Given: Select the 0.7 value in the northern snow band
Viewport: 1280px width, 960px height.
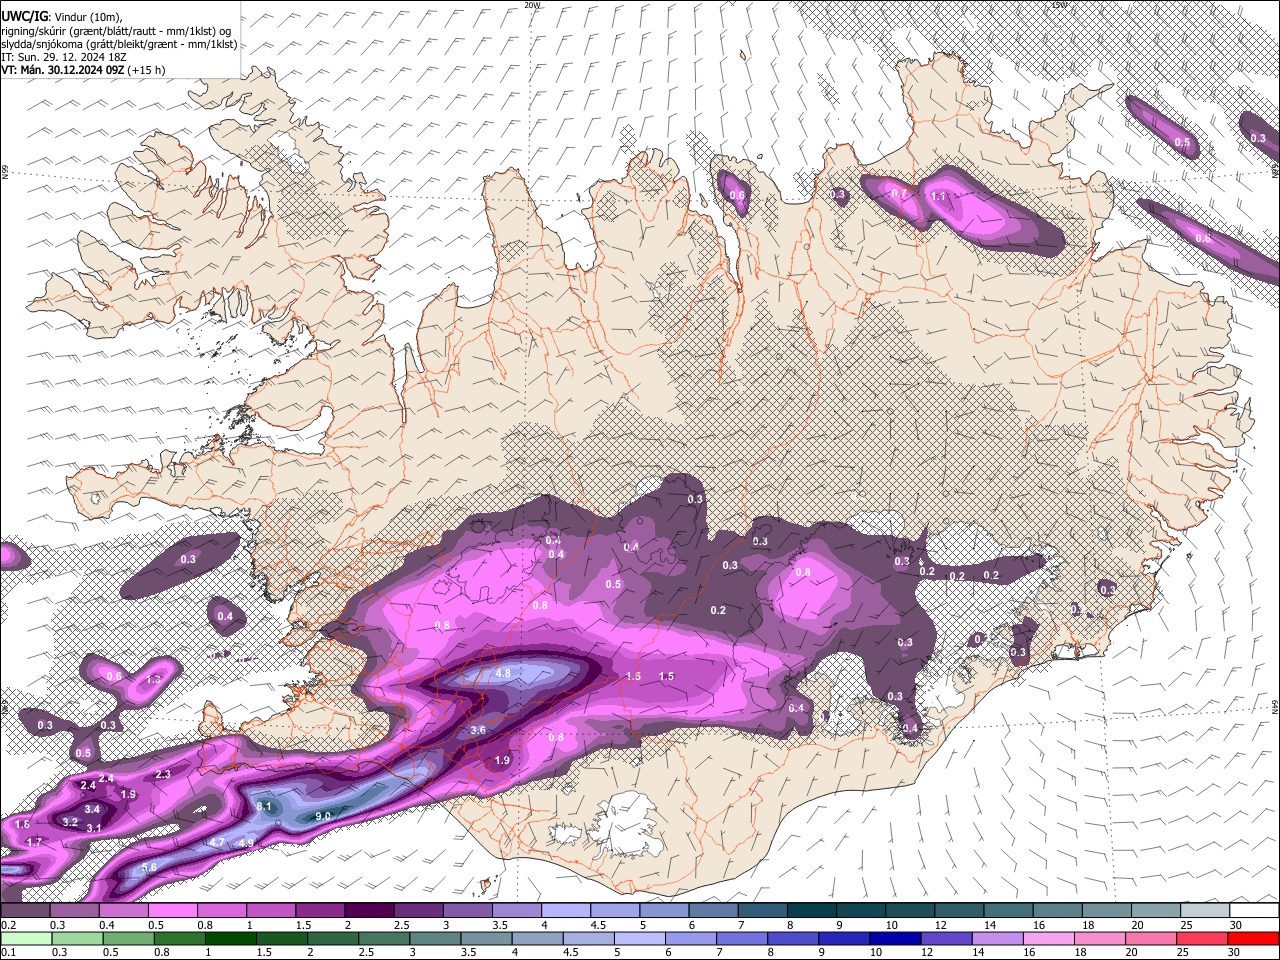Looking at the screenshot, I should tap(898, 194).
